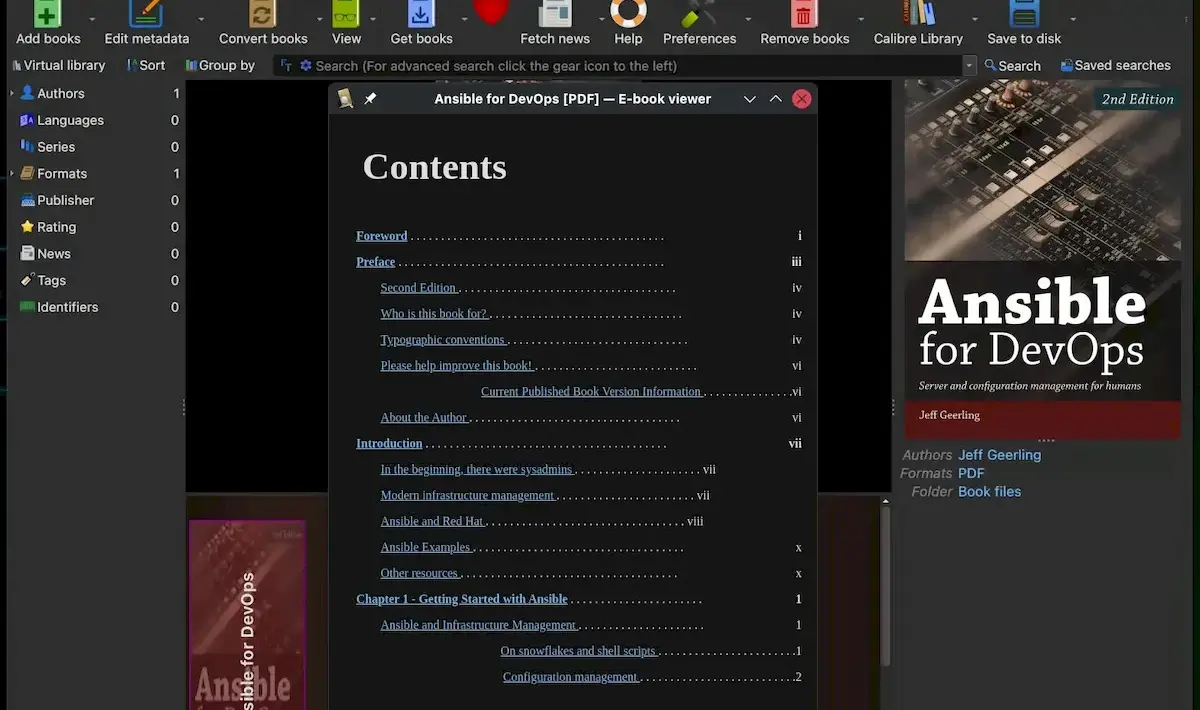This screenshot has height=710, width=1200.
Task: Click the Add books toolbar icon
Action: [47, 13]
